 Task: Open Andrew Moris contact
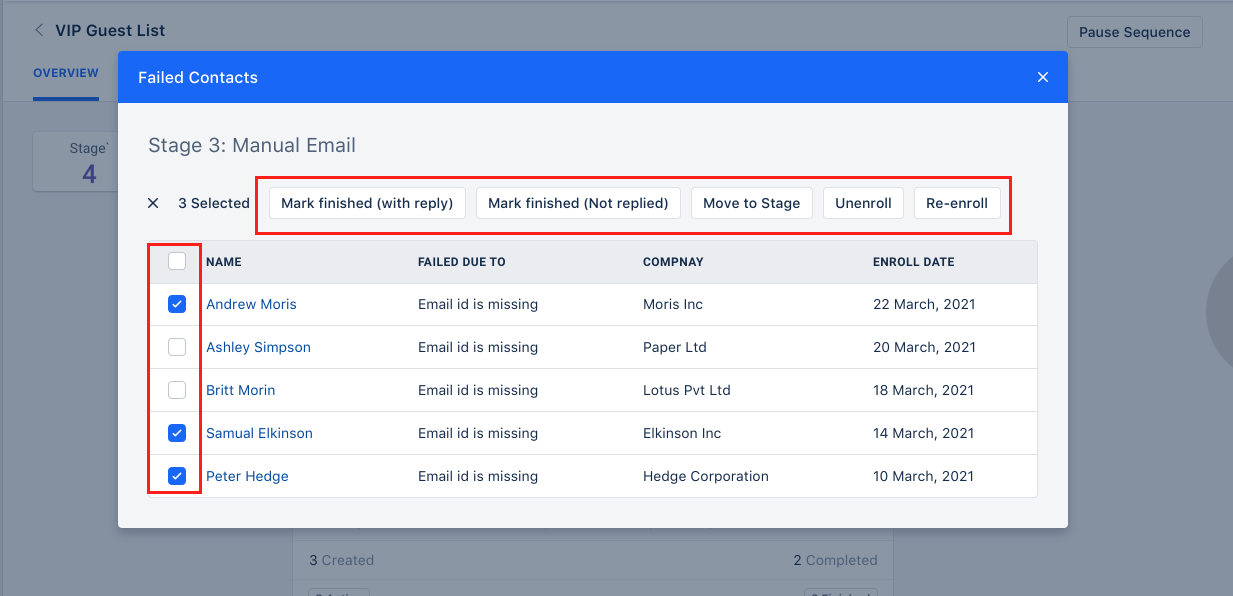pyautogui.click(x=251, y=304)
